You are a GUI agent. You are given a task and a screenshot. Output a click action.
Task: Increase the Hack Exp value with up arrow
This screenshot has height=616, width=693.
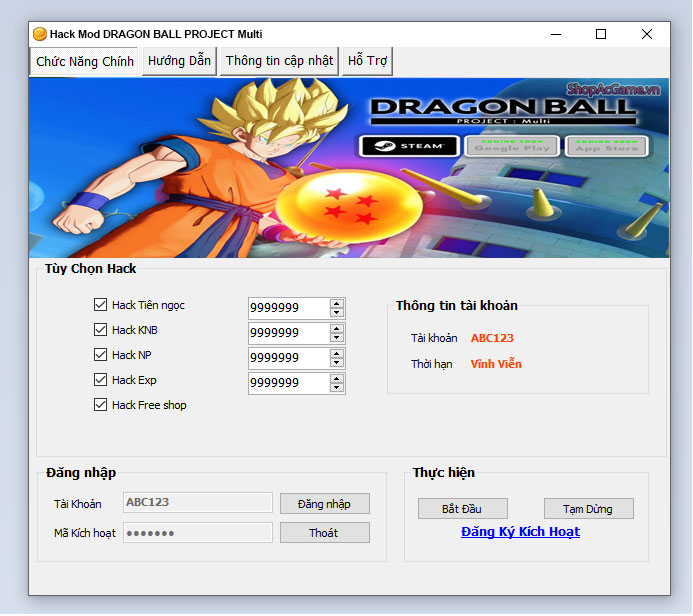(337, 379)
